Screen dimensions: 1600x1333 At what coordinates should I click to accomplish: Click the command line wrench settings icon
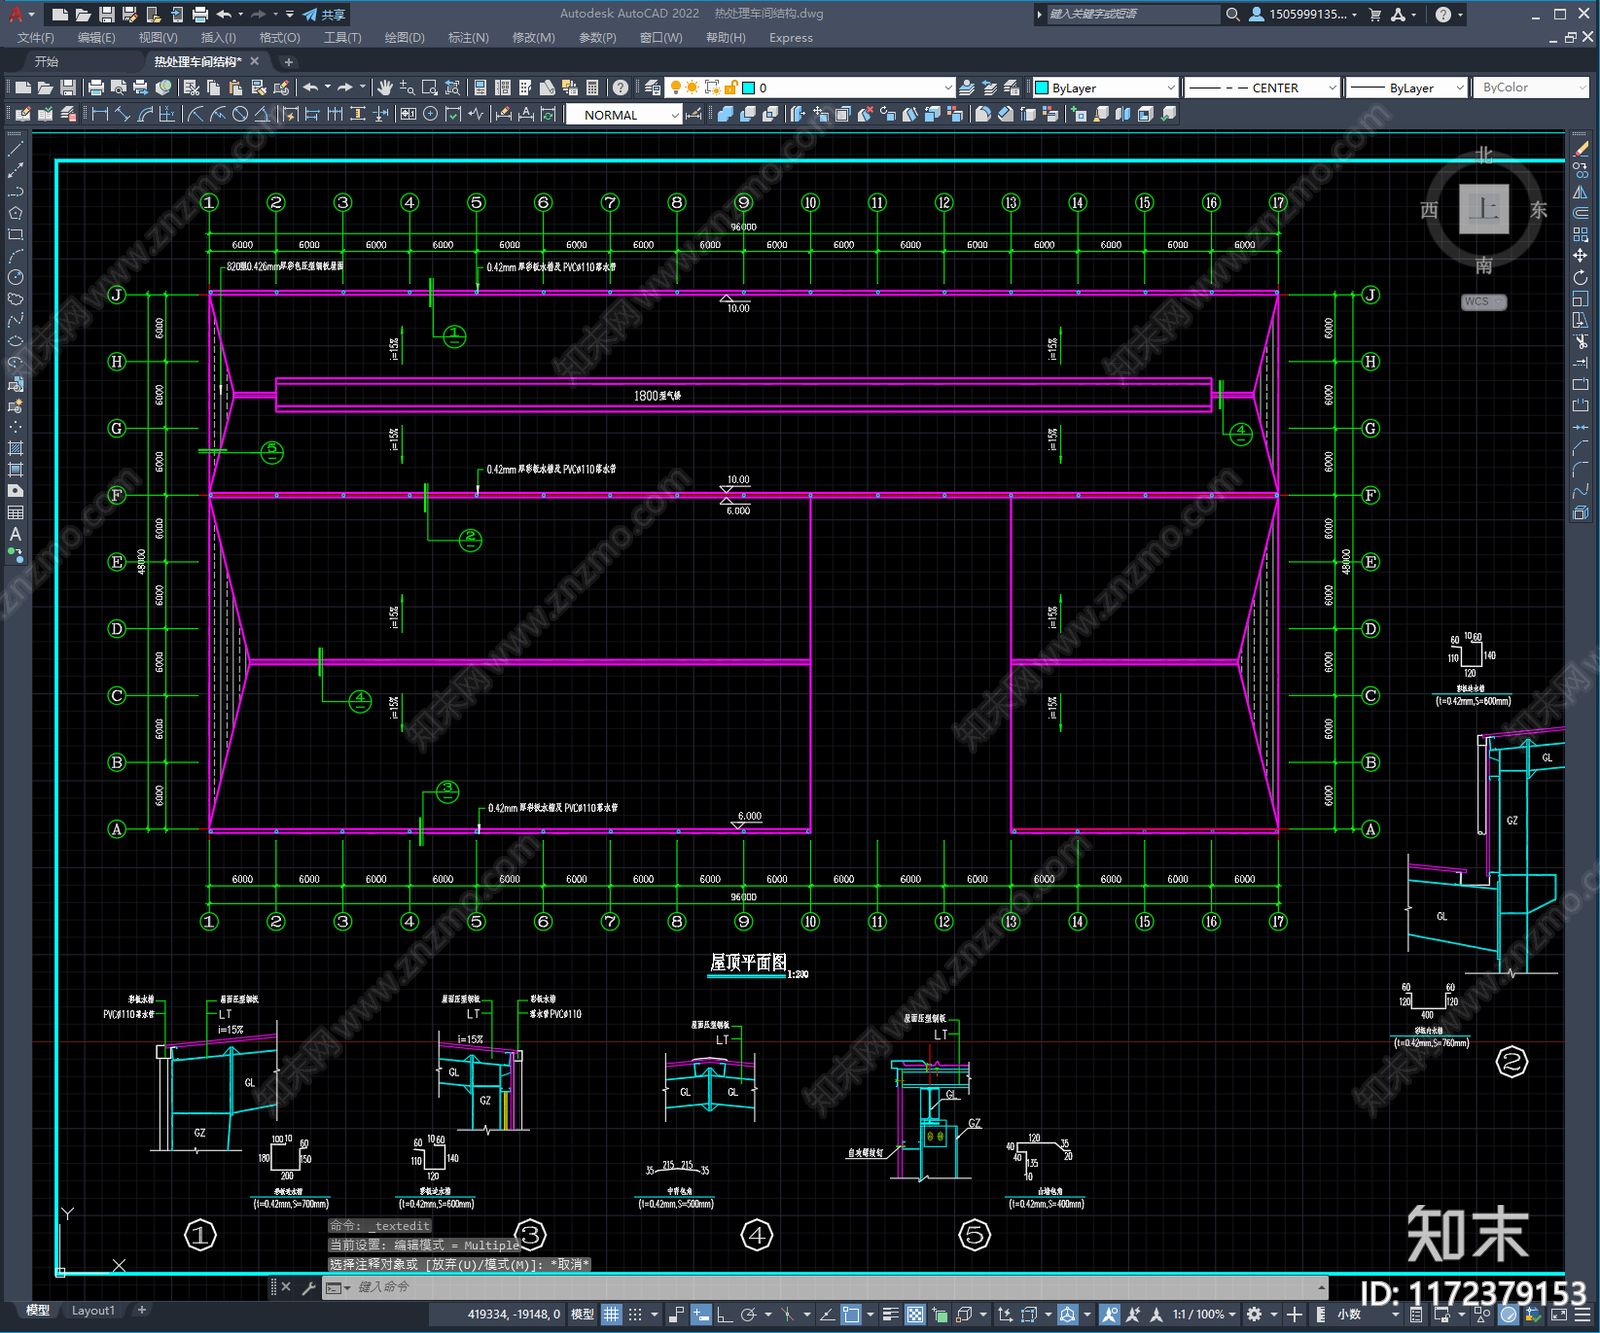click(309, 1288)
